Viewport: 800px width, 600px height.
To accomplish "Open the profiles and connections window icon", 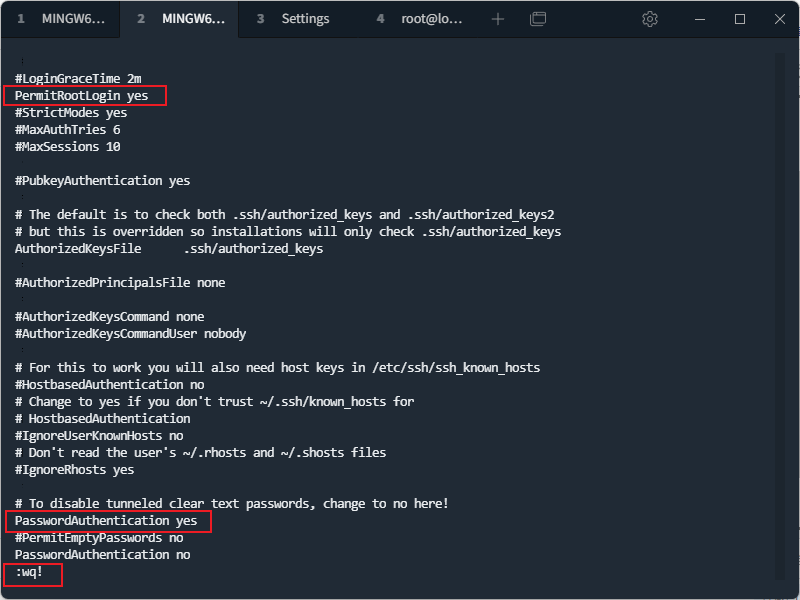I will tap(538, 19).
